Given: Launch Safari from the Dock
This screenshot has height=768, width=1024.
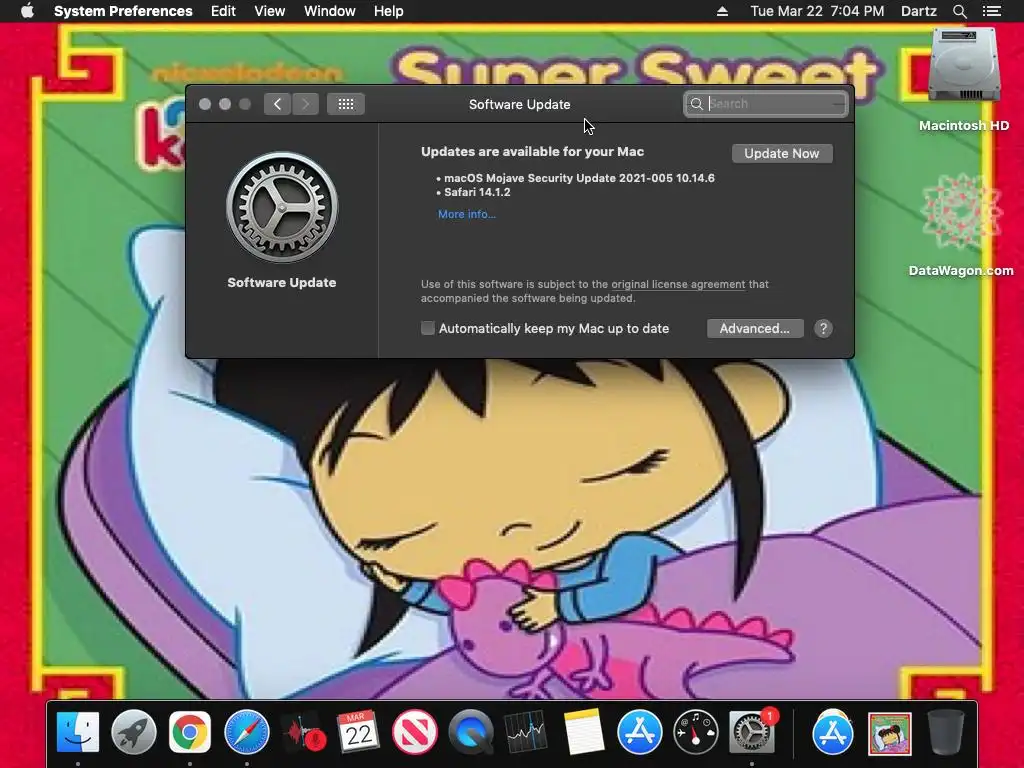Looking at the screenshot, I should (246, 732).
